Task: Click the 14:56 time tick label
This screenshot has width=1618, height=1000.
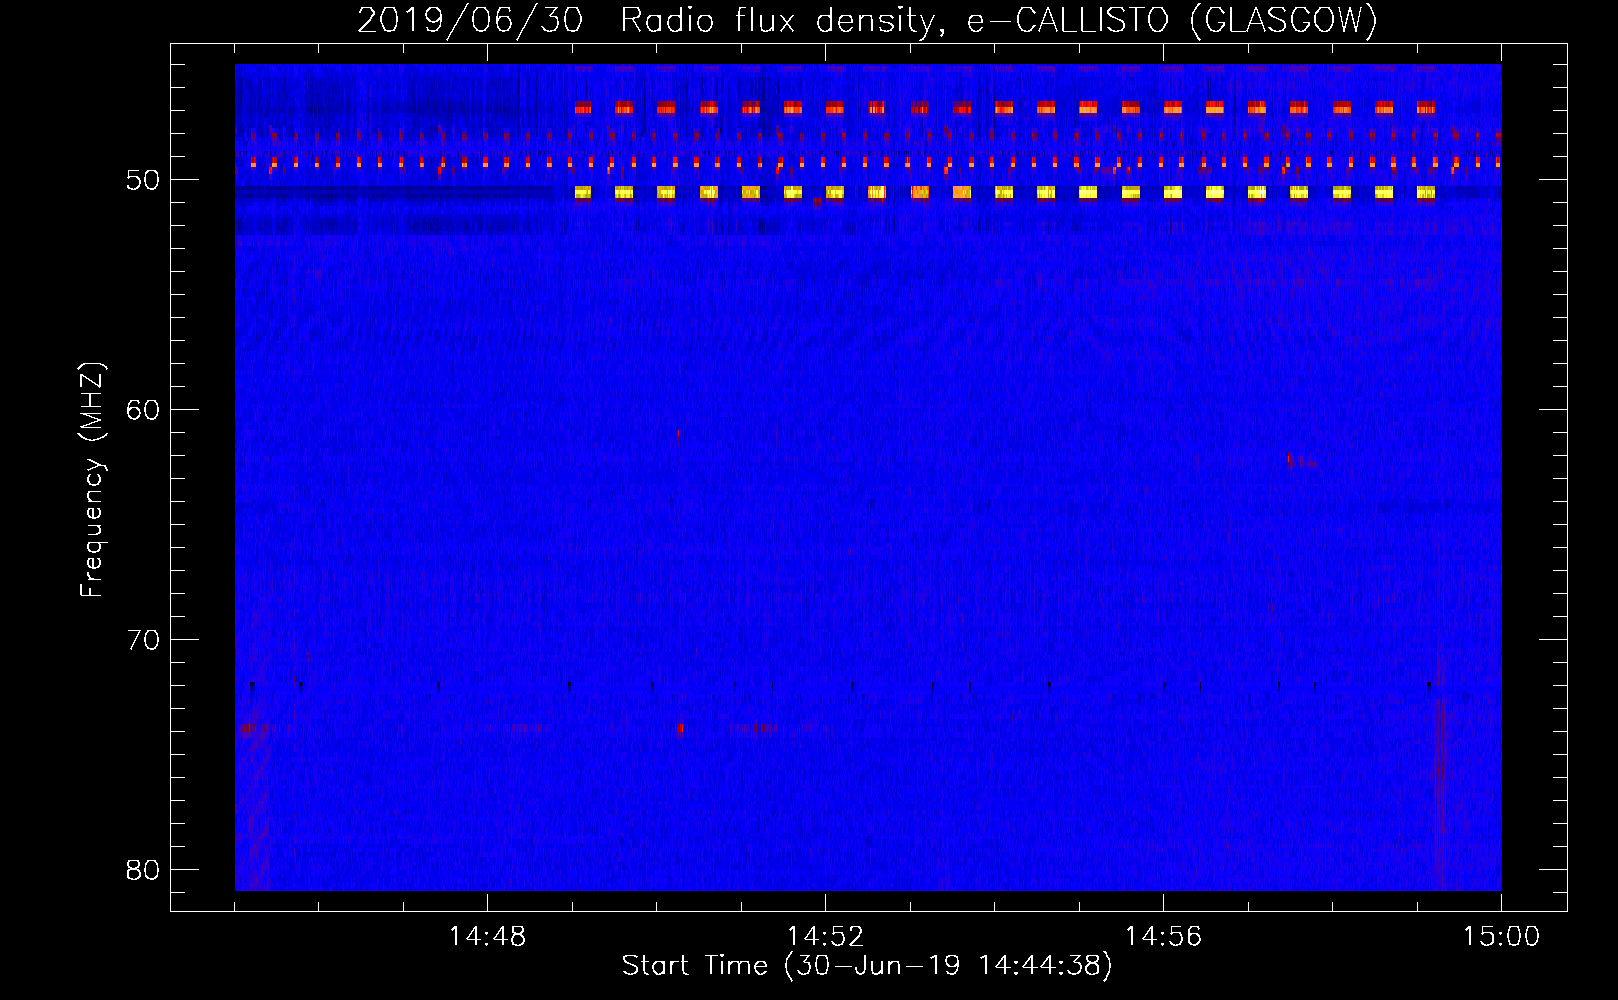Action: point(1163,937)
